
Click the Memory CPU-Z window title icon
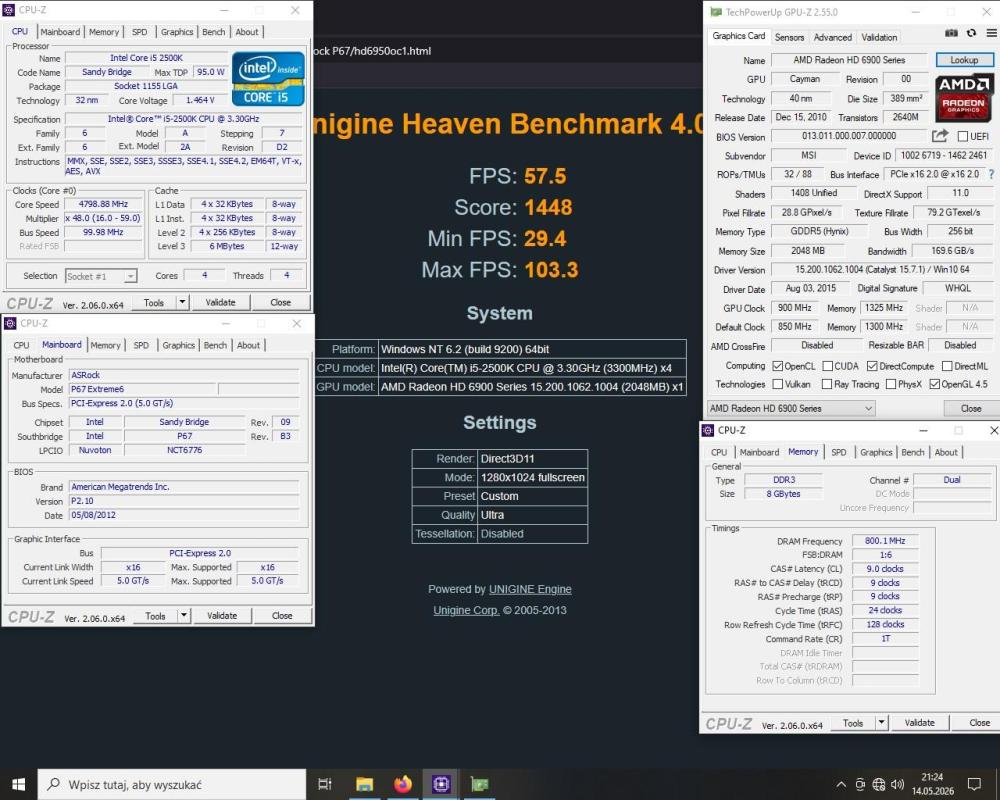click(707, 431)
